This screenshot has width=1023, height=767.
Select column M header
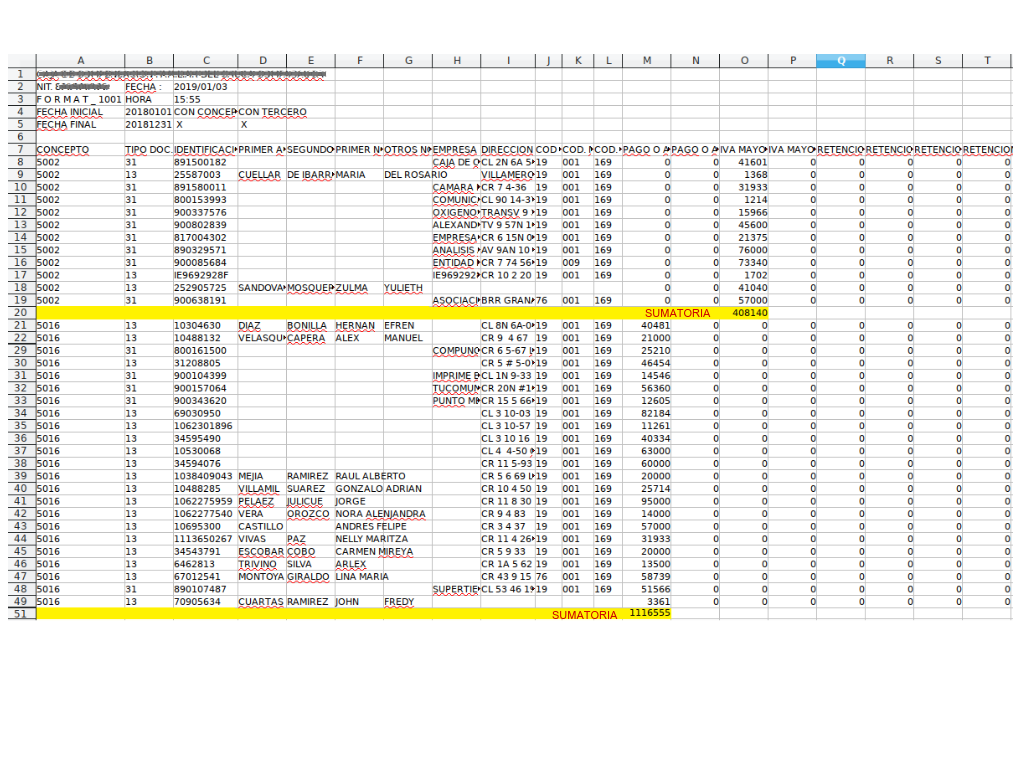[x=646, y=60]
